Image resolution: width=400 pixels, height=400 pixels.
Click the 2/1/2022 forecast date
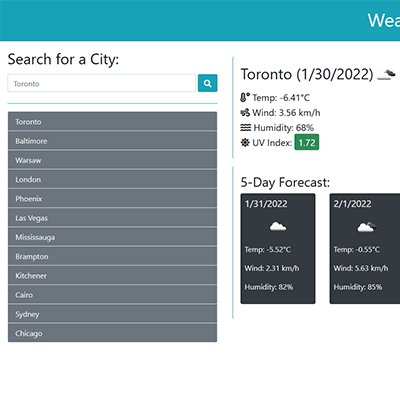(x=352, y=204)
